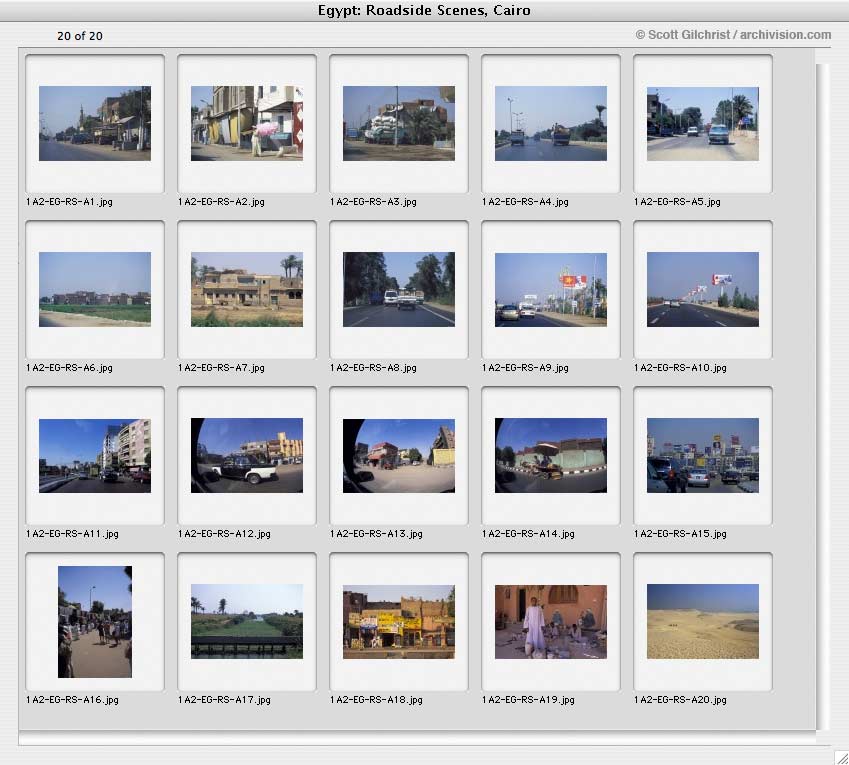The height and width of the screenshot is (765, 849).
Task: Click the filename label 1A2-EG-RS-A17.jpg
Action: (x=224, y=700)
